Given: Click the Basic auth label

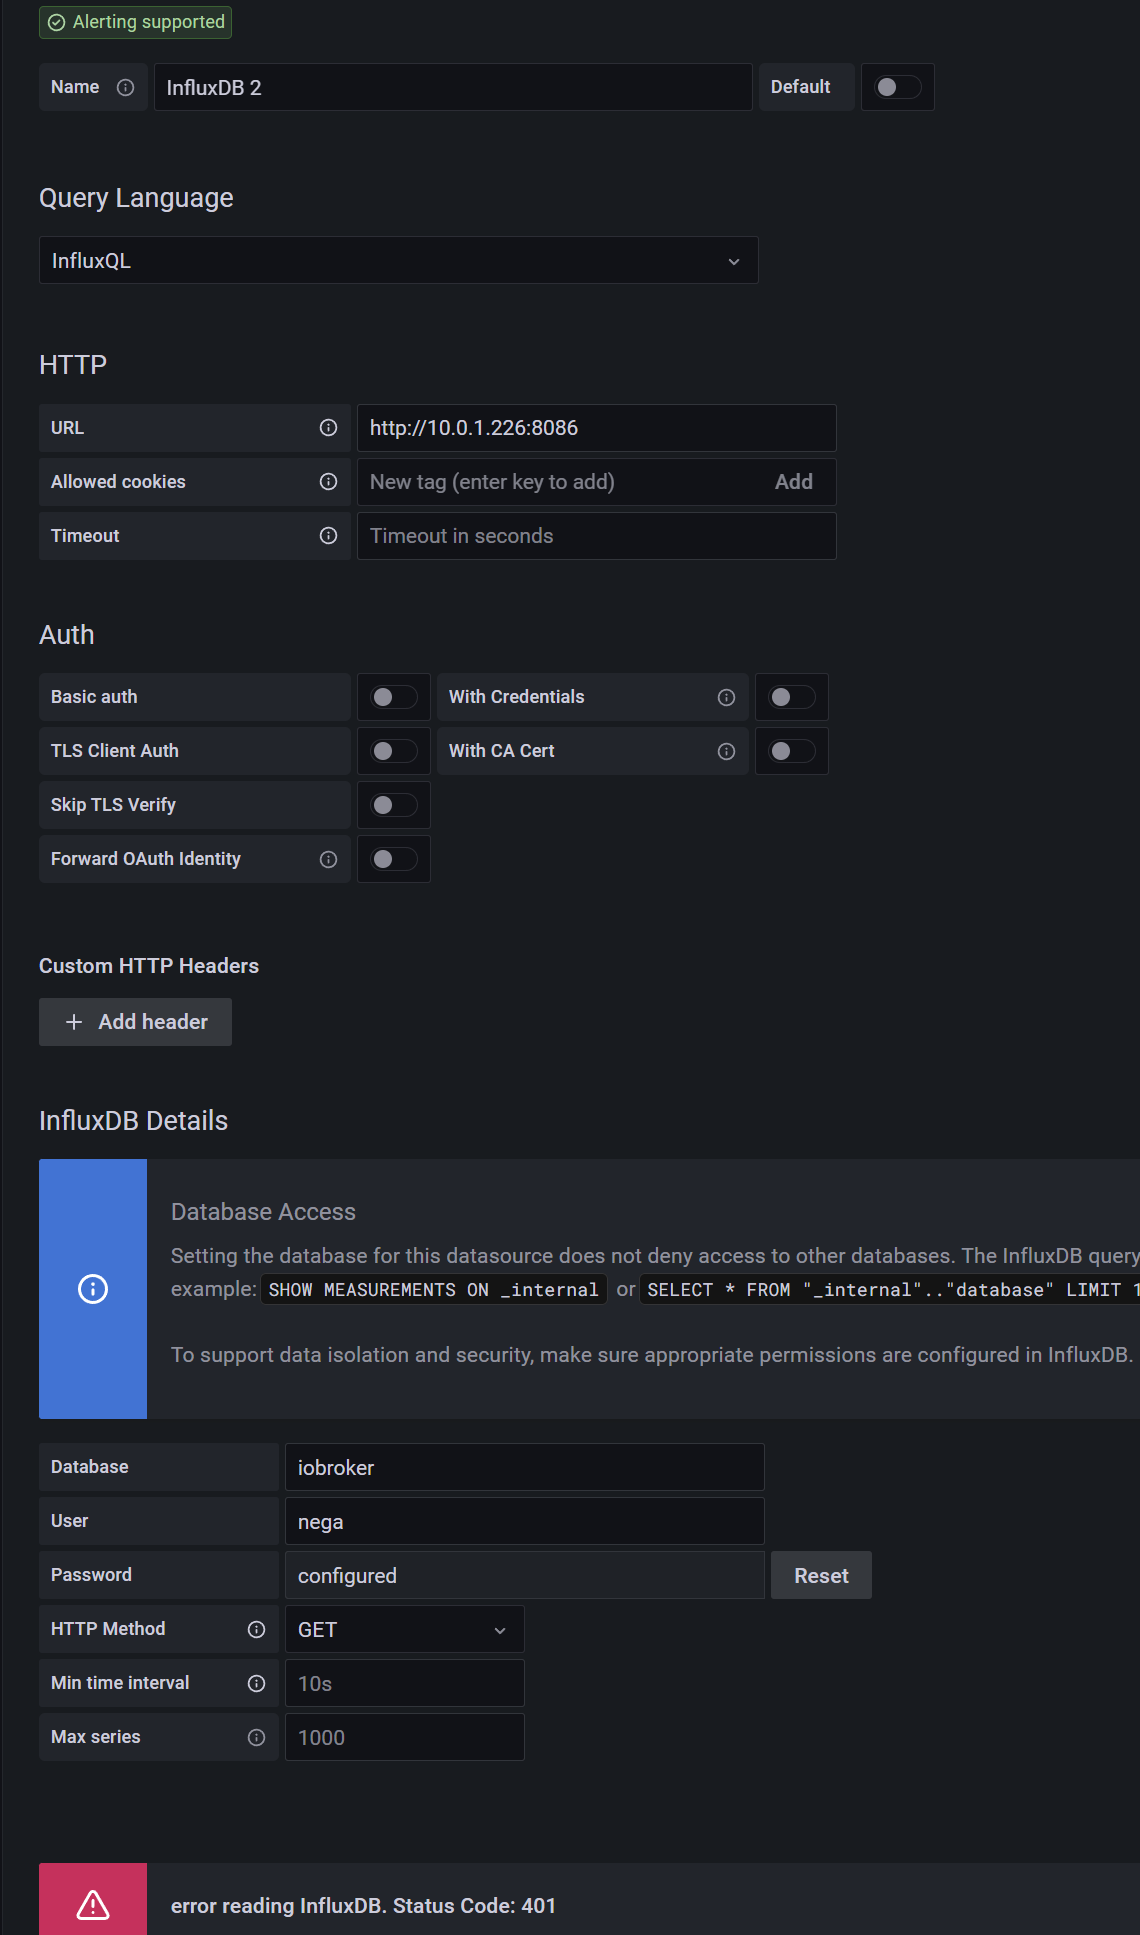Looking at the screenshot, I should tap(94, 697).
